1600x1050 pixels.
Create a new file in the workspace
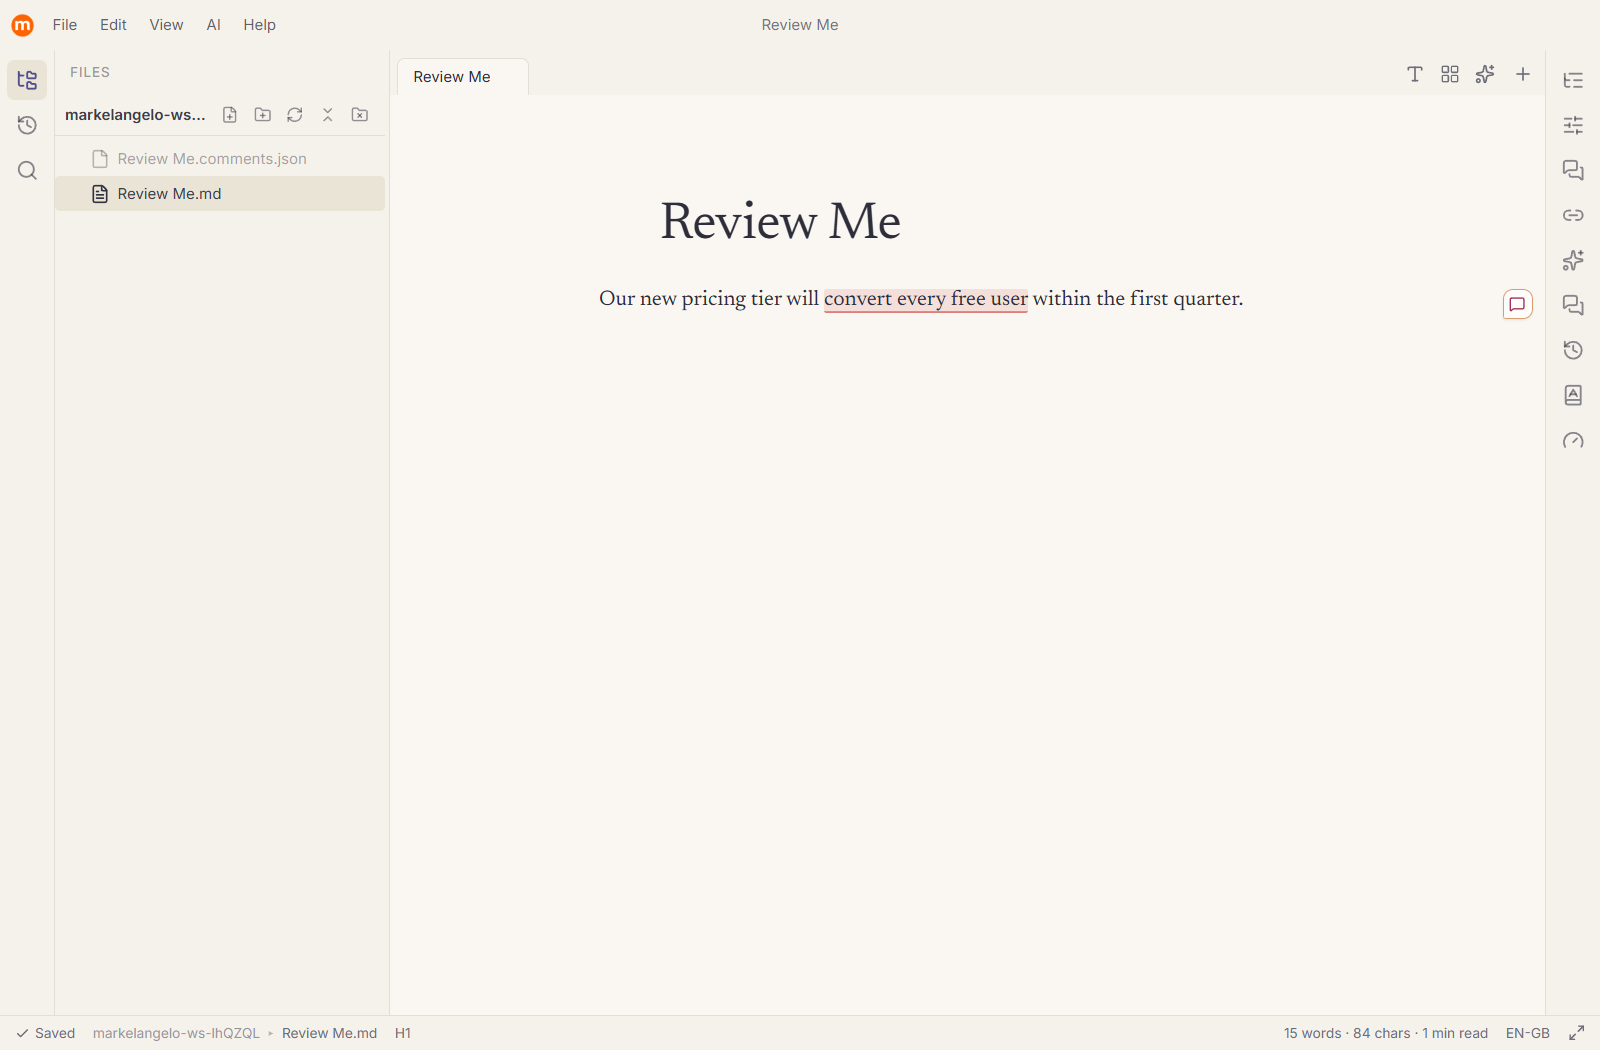[x=230, y=115]
